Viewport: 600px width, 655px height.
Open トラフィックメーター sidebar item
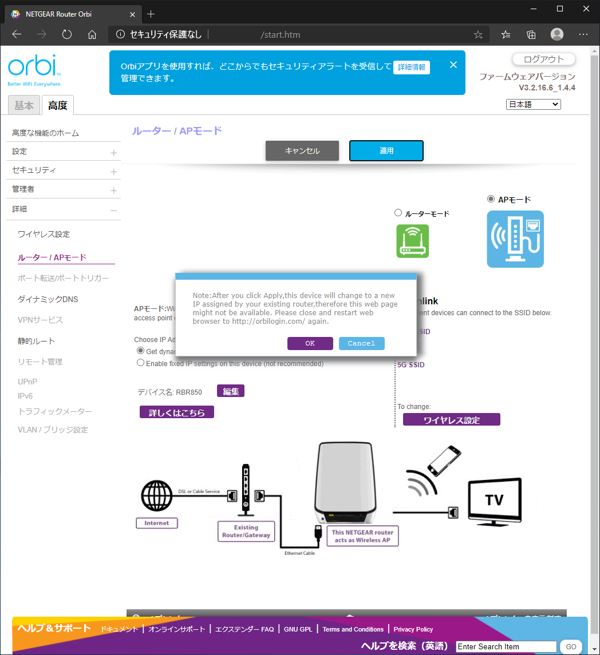pyautogui.click(x=55, y=411)
